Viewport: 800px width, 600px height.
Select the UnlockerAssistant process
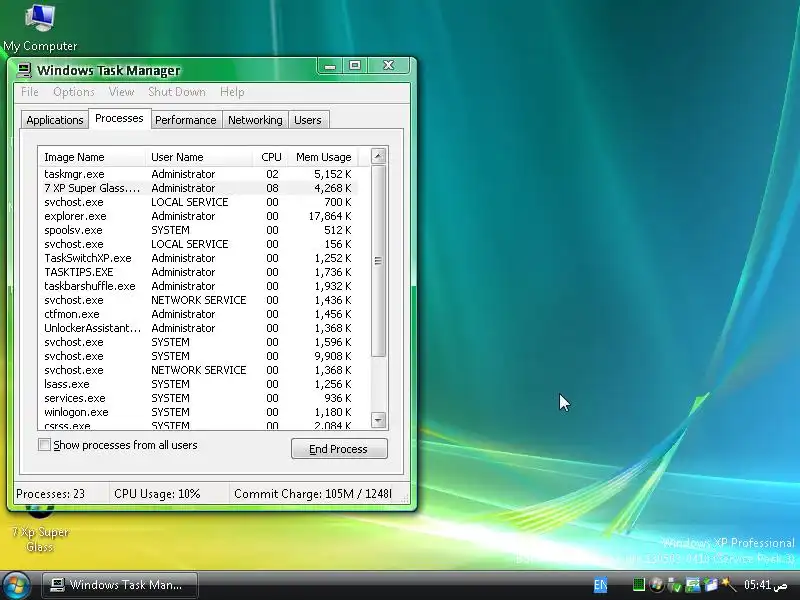198,328
